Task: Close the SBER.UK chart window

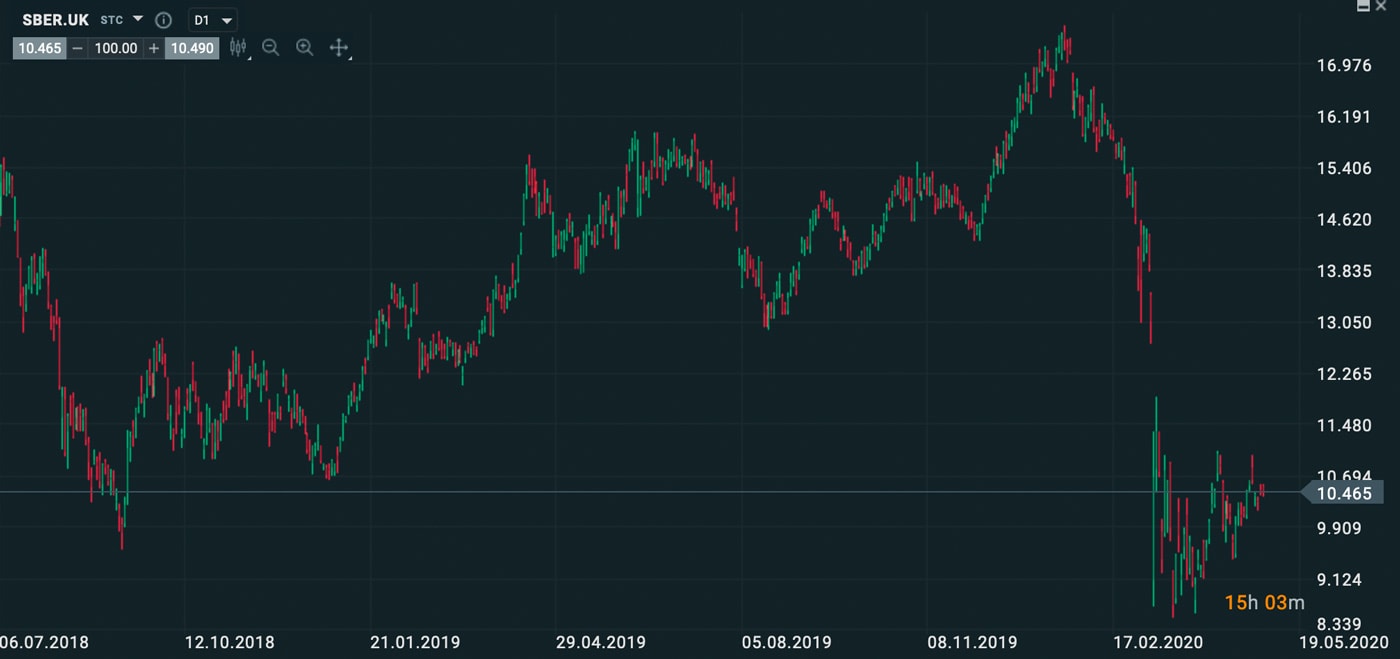Action: coord(1381,6)
